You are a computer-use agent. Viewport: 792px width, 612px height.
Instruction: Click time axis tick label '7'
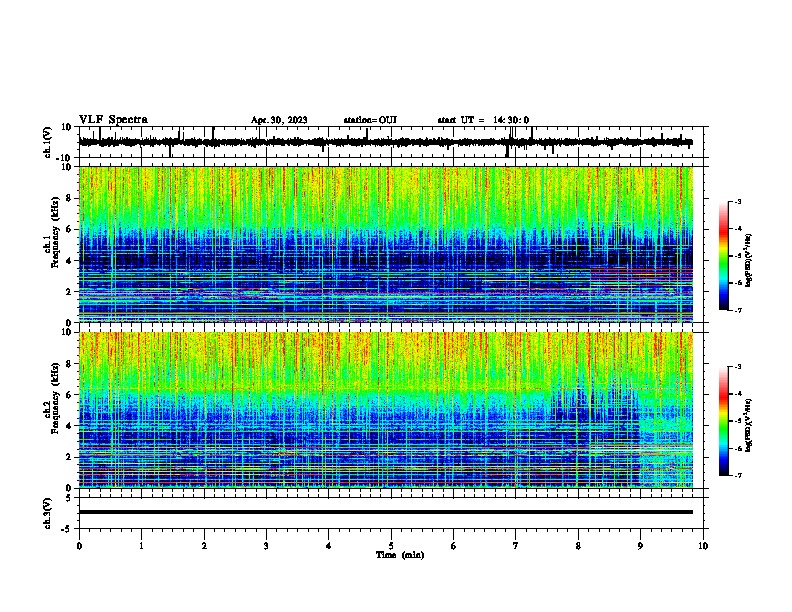tap(516, 546)
